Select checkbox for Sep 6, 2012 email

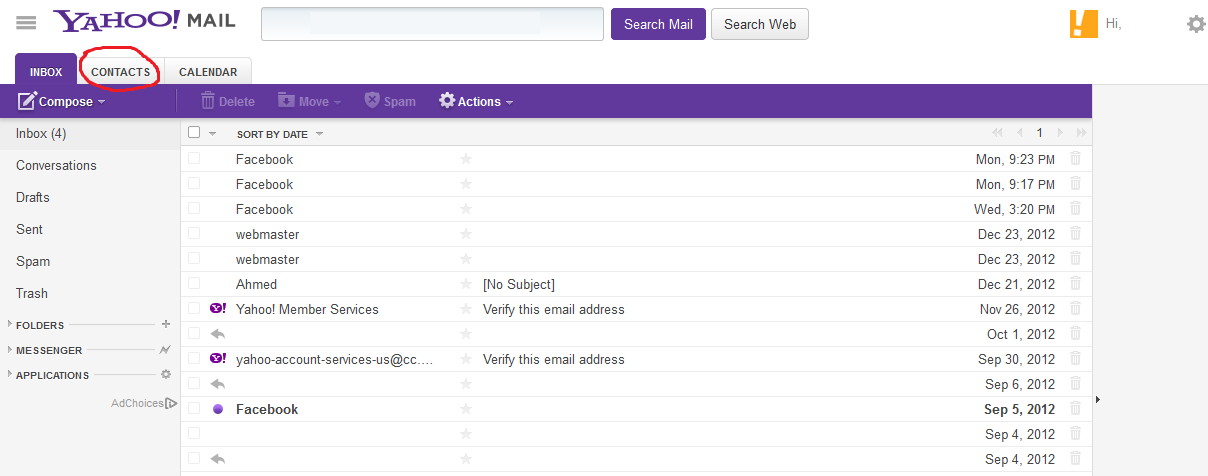(x=194, y=383)
